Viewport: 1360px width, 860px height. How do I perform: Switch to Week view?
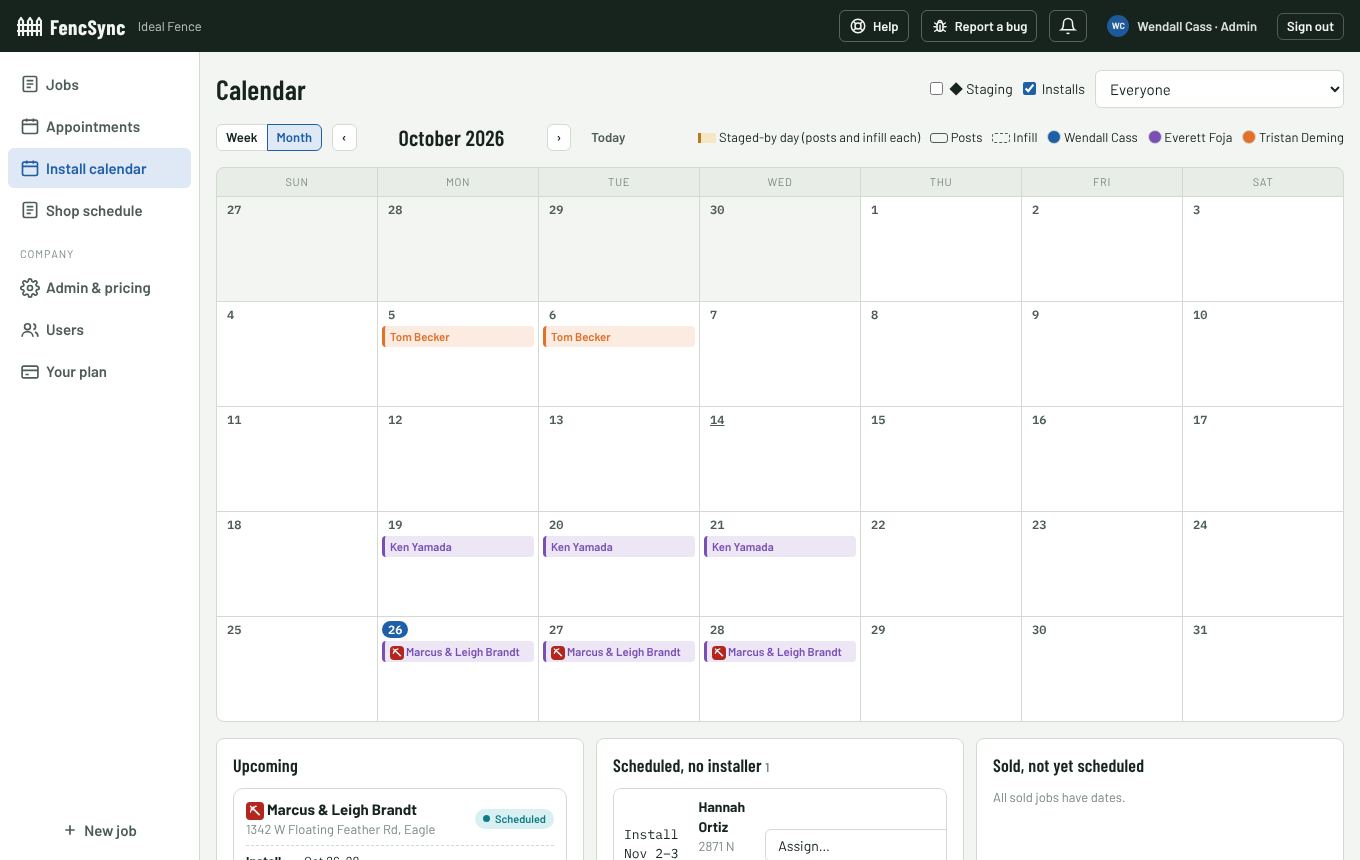tap(242, 138)
